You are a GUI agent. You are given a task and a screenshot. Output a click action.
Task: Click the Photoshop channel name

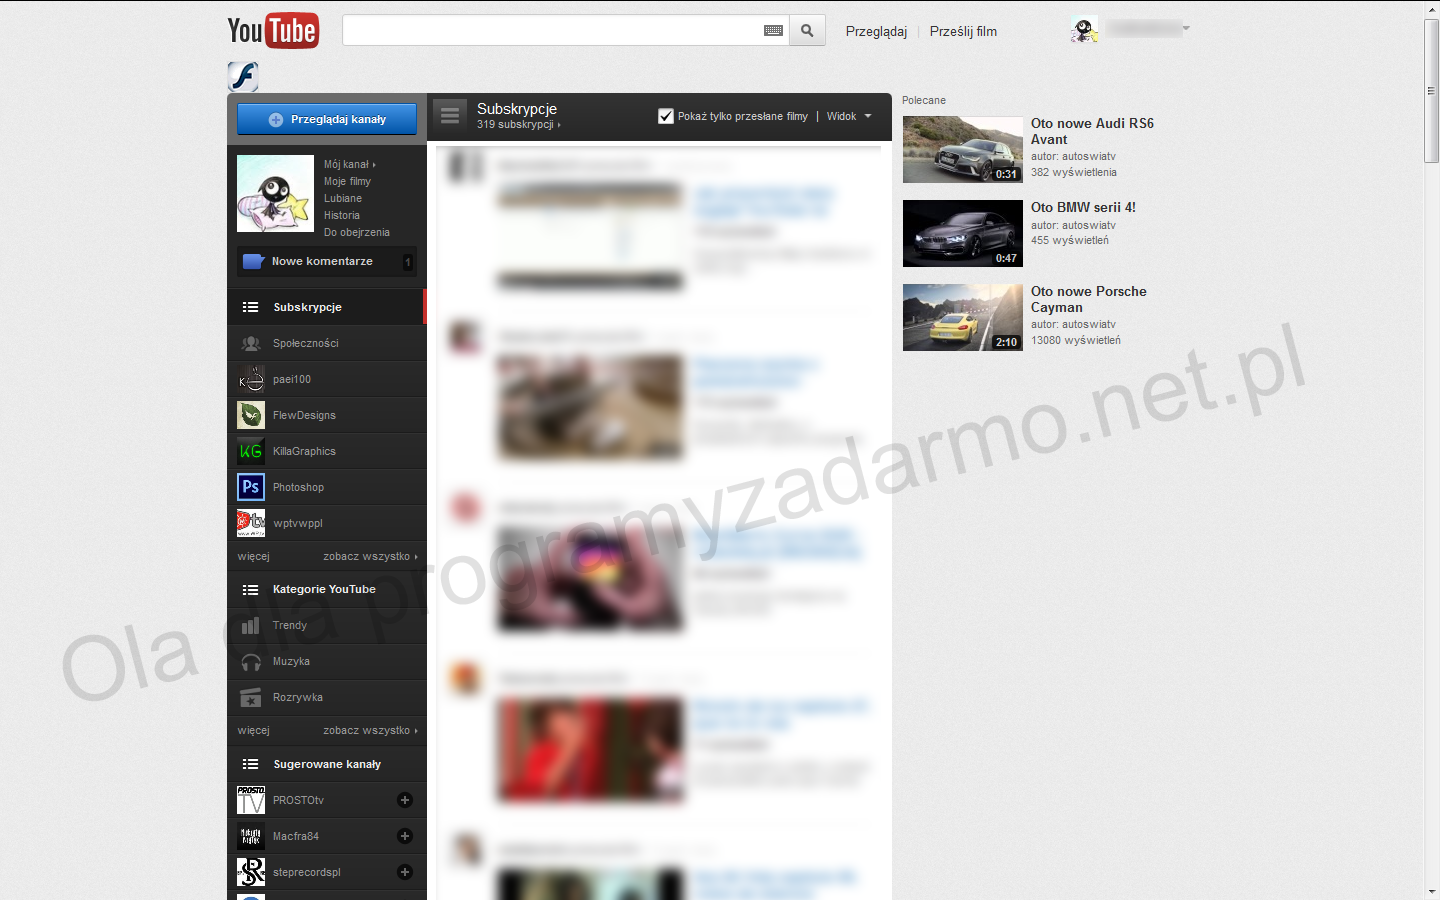pyautogui.click(x=298, y=487)
